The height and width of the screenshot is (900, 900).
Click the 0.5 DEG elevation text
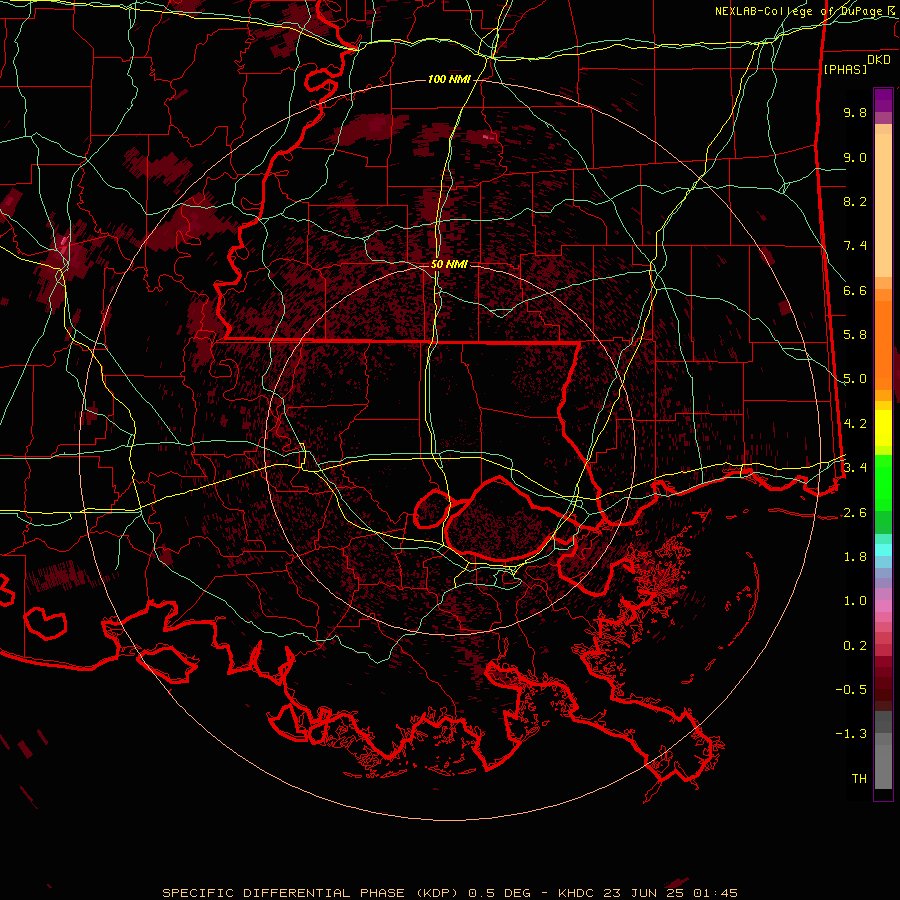[501, 893]
